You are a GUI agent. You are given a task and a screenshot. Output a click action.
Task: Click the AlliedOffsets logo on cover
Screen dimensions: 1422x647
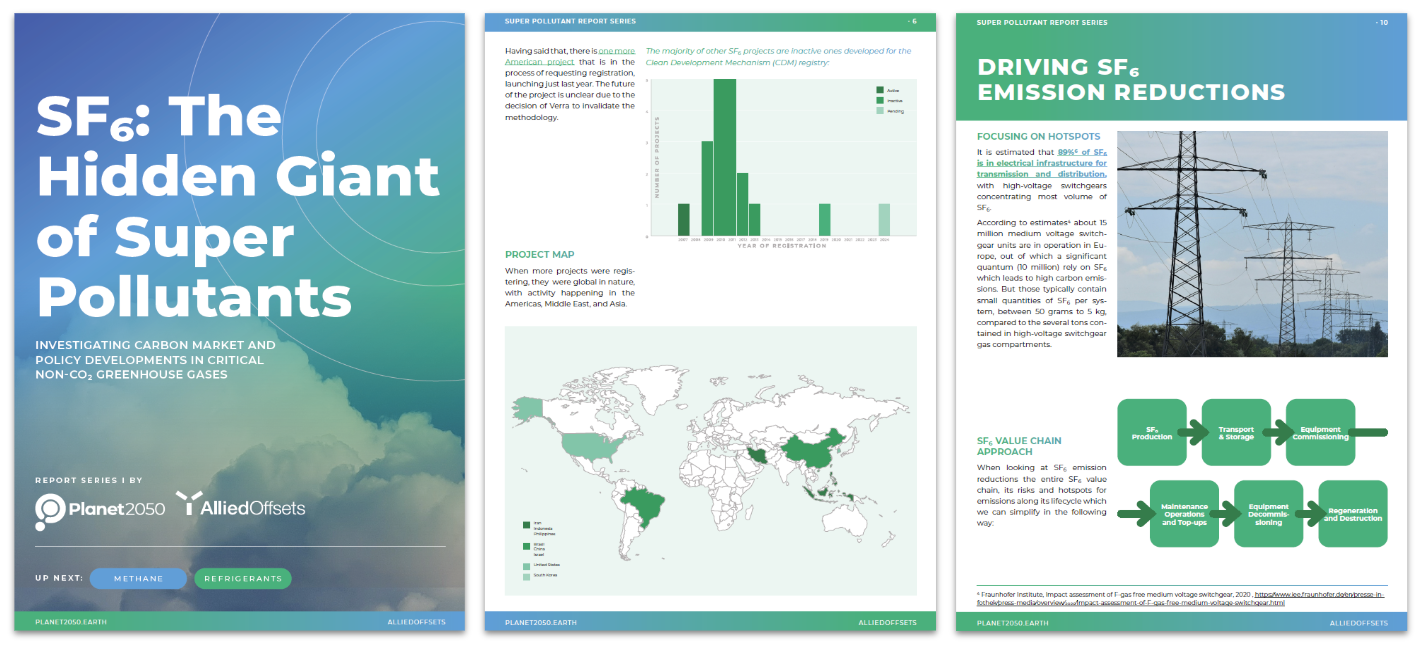click(x=241, y=507)
